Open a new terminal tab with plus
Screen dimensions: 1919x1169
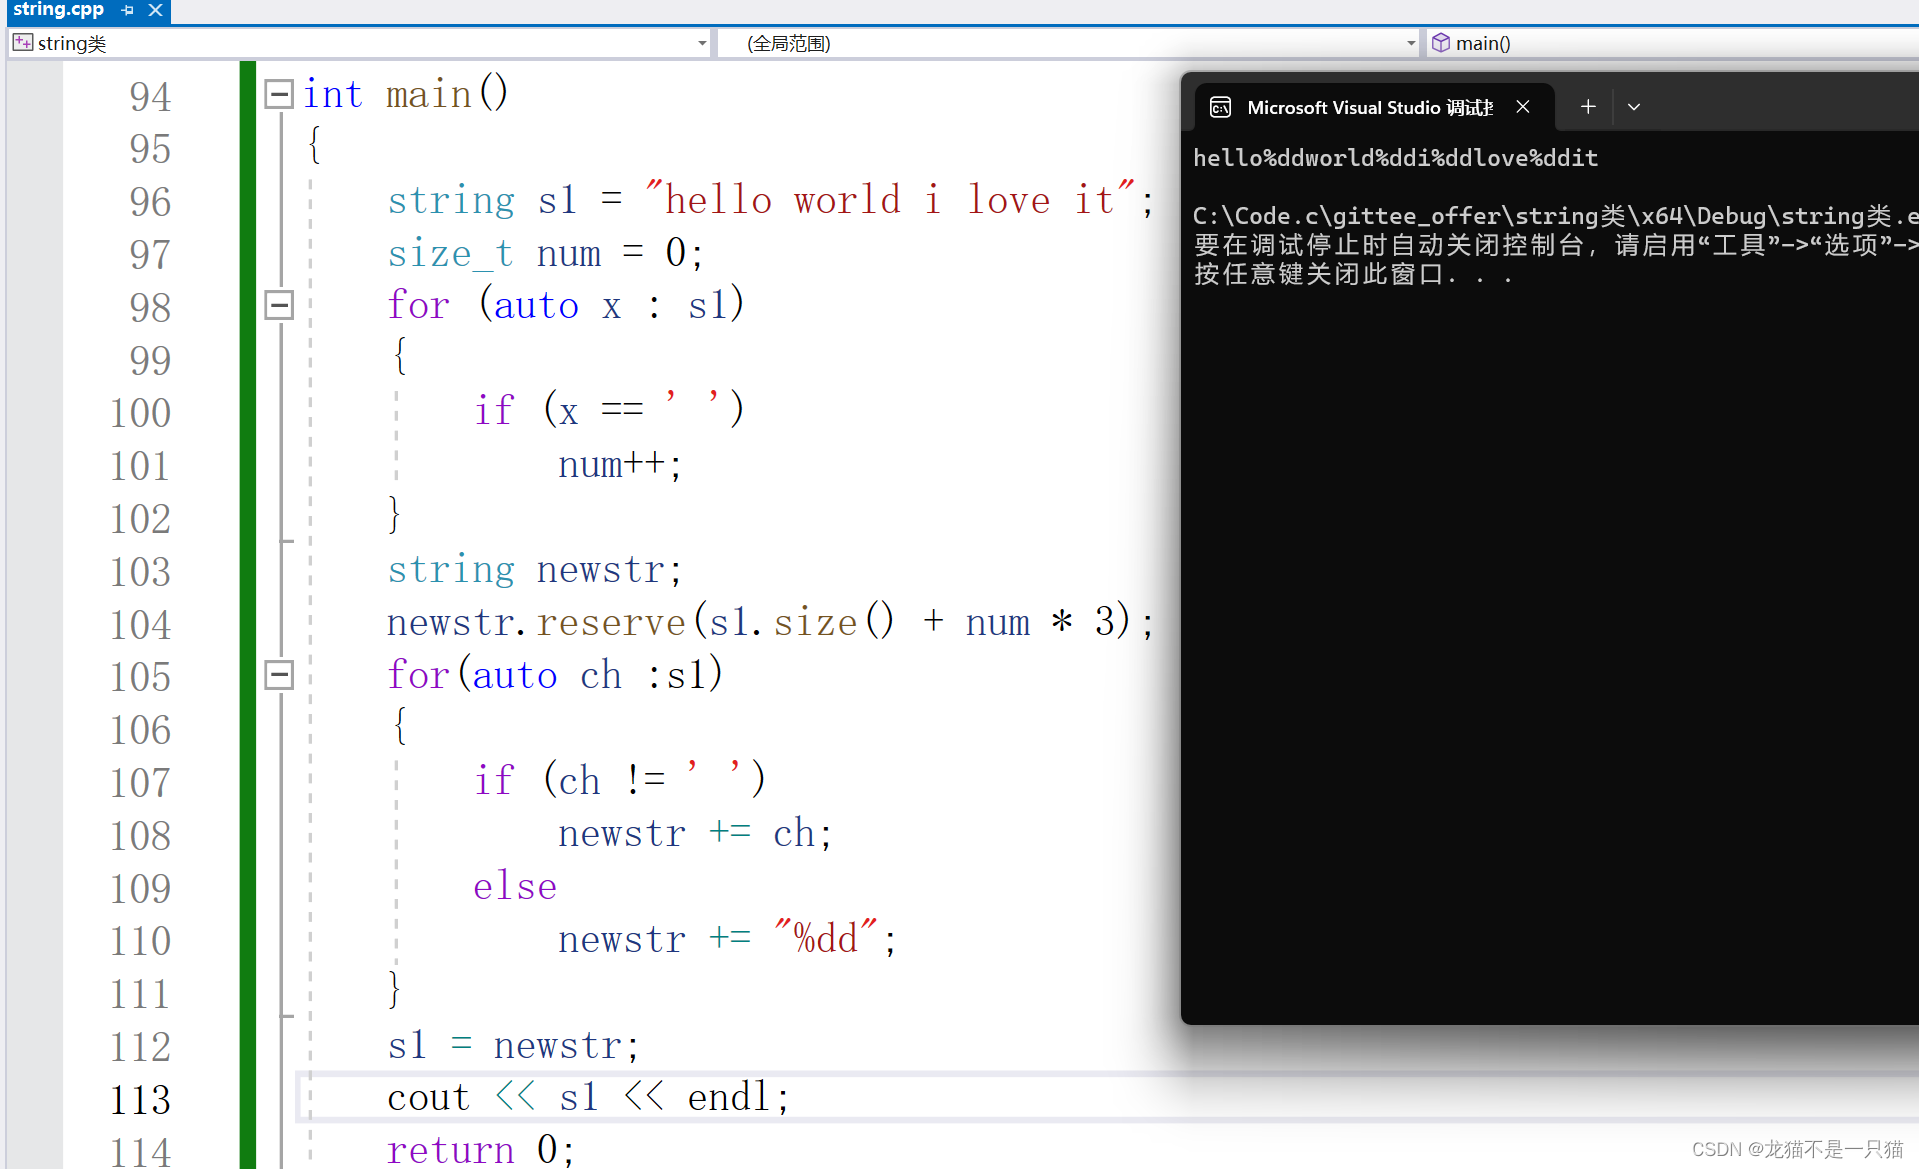point(1588,107)
